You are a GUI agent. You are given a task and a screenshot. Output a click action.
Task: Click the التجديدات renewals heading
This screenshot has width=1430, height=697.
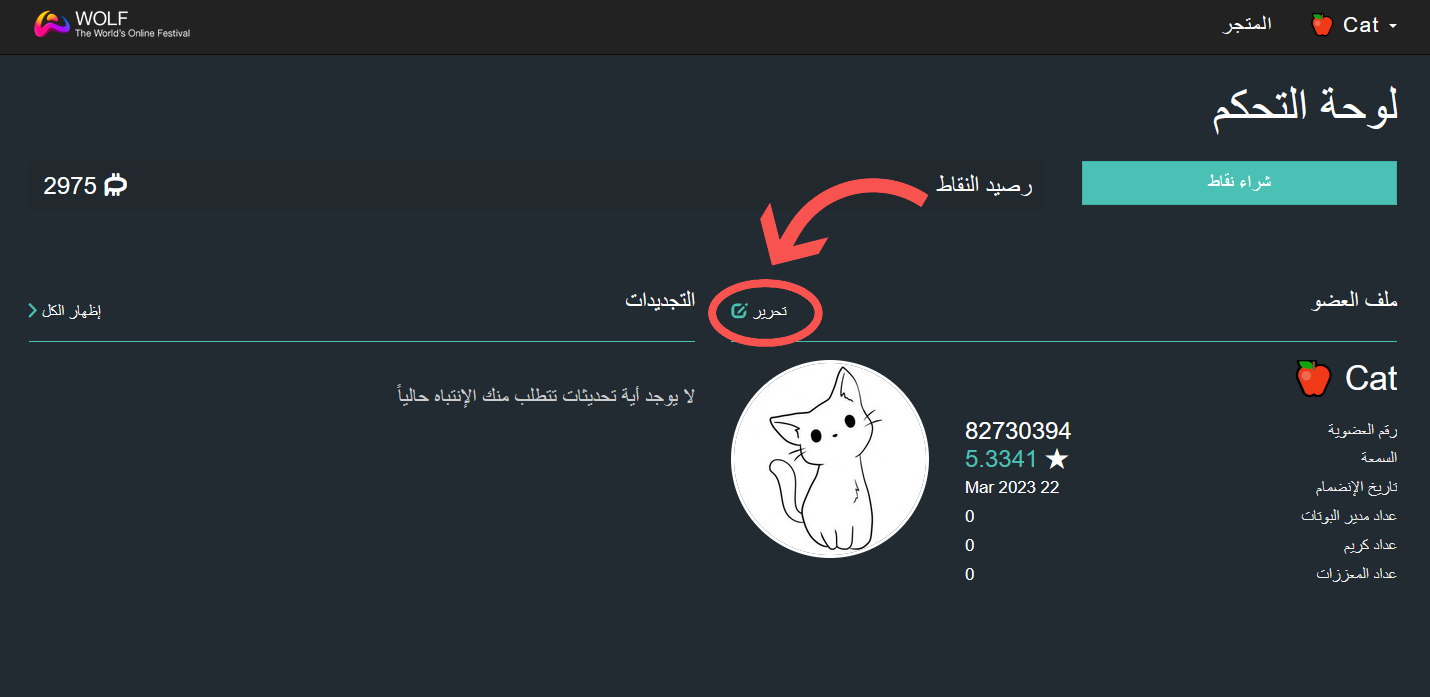660,300
